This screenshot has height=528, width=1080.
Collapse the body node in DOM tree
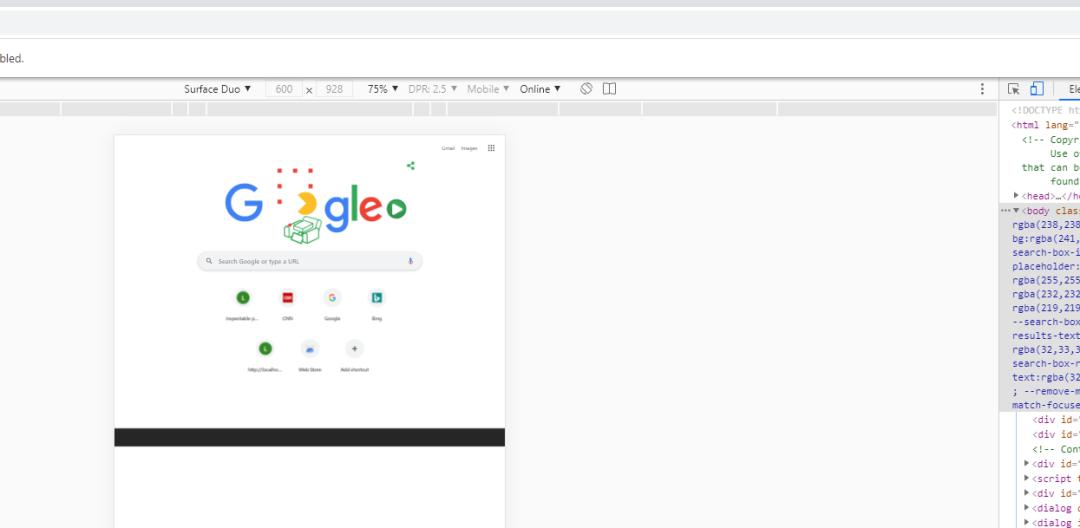1017,211
